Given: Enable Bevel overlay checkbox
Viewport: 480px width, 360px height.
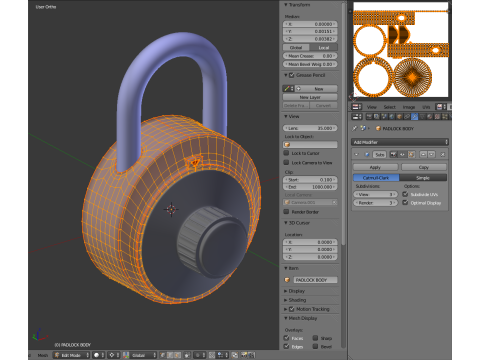Looking at the screenshot, I should (315, 346).
